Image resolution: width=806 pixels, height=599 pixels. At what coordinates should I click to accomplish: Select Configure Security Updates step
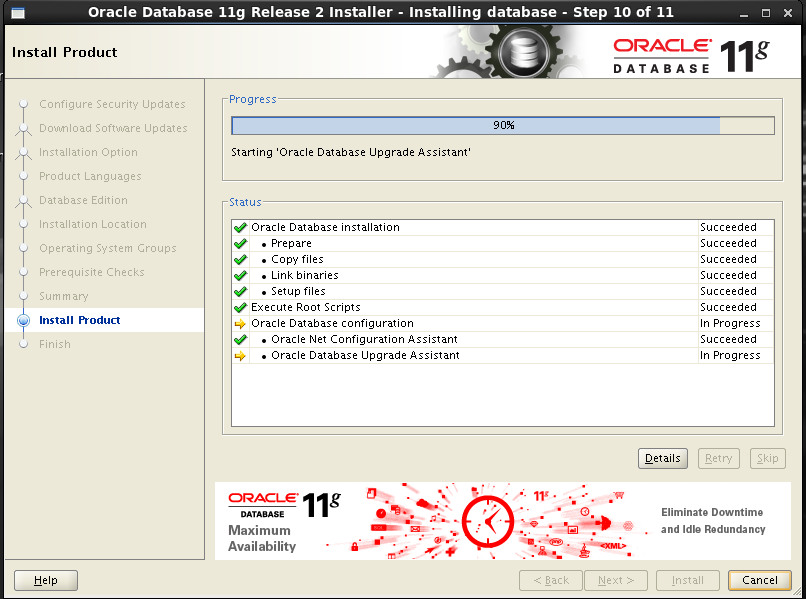[x=112, y=104]
